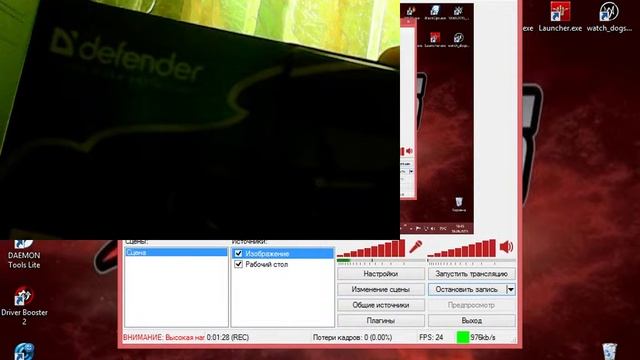Click the OBS preview area
This screenshot has height=360, width=640.
[x=437, y=118]
